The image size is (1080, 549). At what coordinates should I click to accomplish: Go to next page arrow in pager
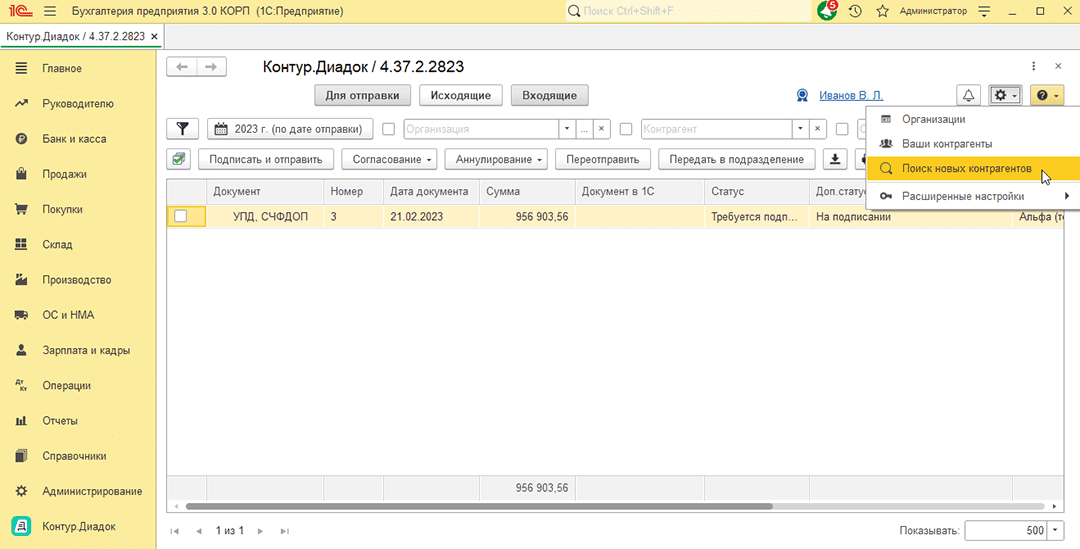tap(260, 531)
